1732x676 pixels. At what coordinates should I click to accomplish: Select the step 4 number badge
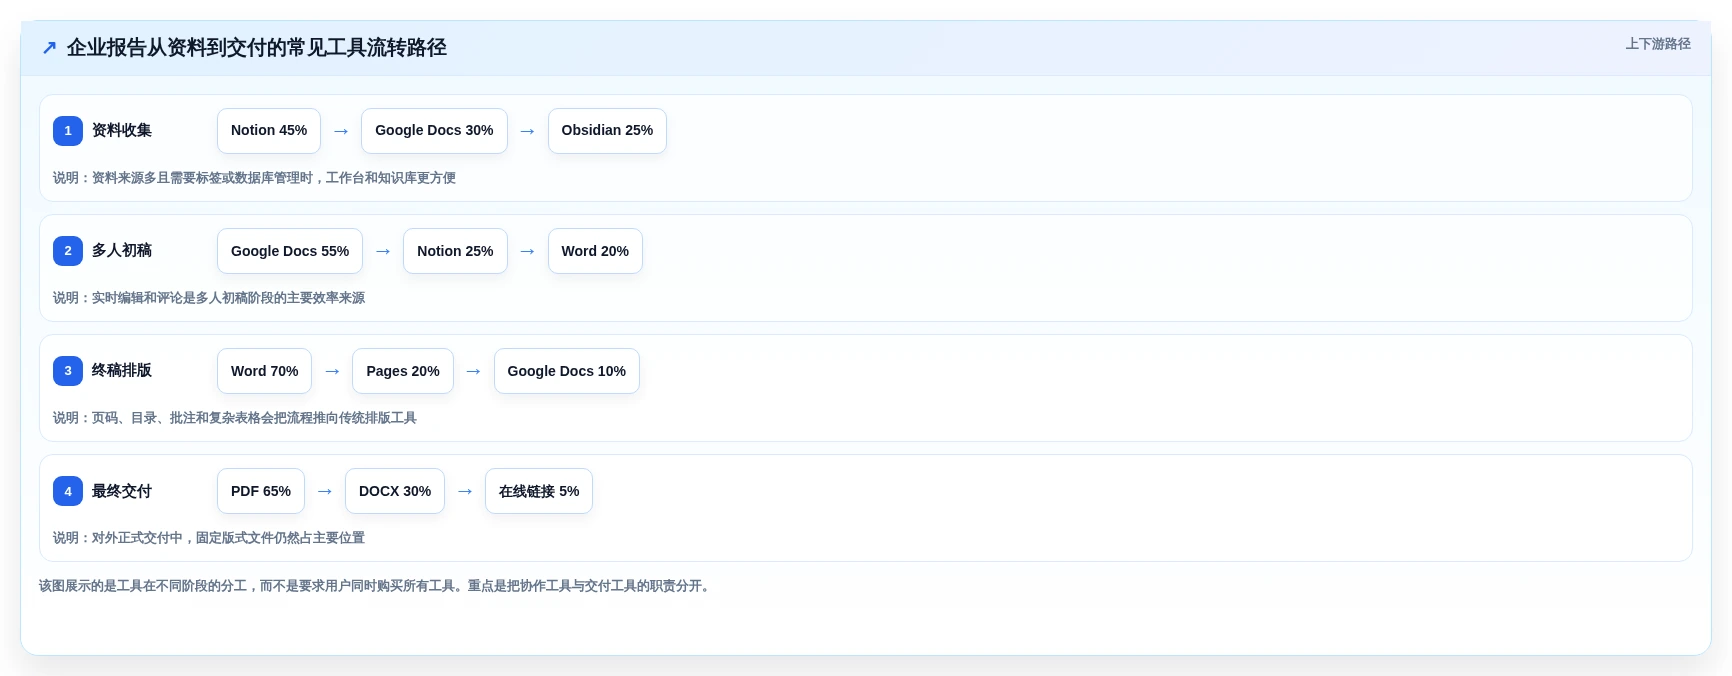[x=68, y=491]
